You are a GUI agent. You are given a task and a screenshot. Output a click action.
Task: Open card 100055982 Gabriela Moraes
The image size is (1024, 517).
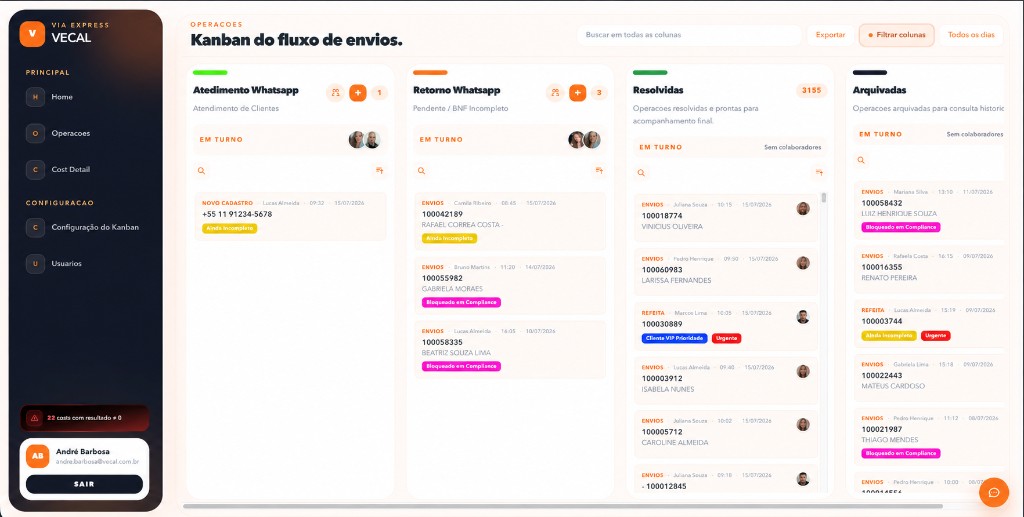[510, 285]
